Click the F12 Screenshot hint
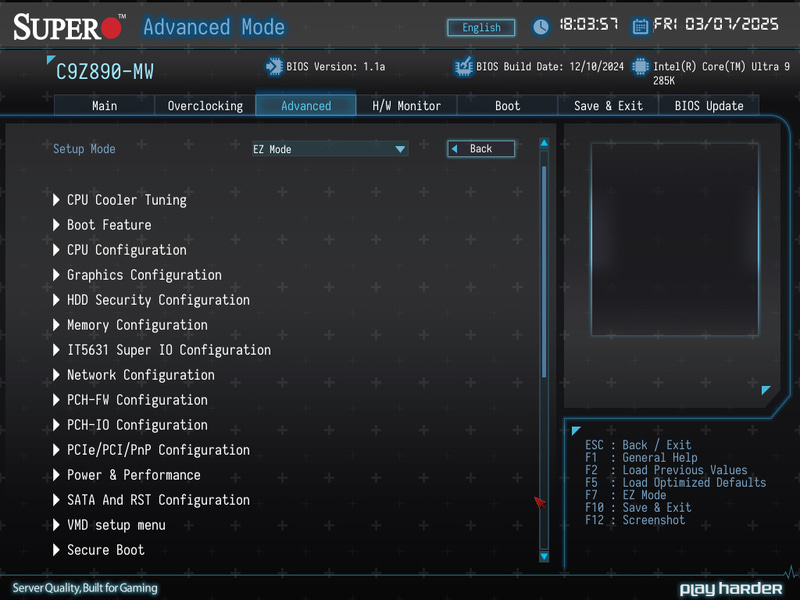 click(x=635, y=520)
